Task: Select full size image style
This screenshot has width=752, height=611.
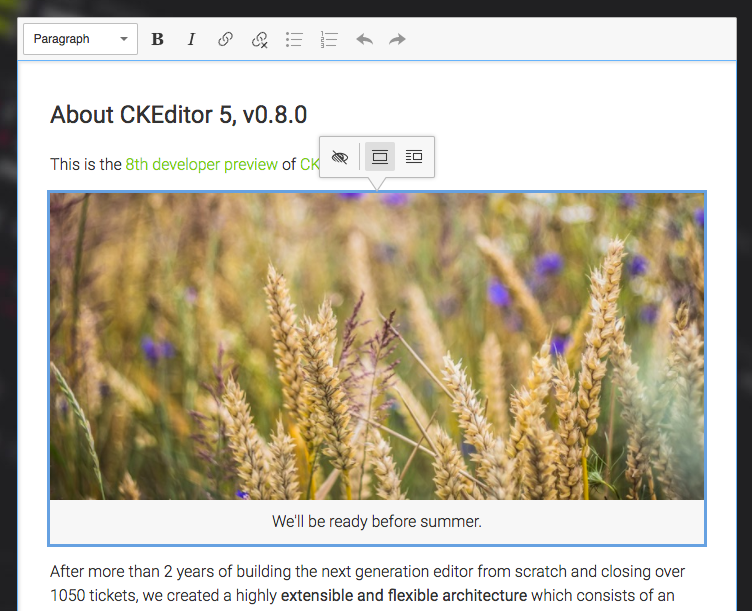Action: 380,157
